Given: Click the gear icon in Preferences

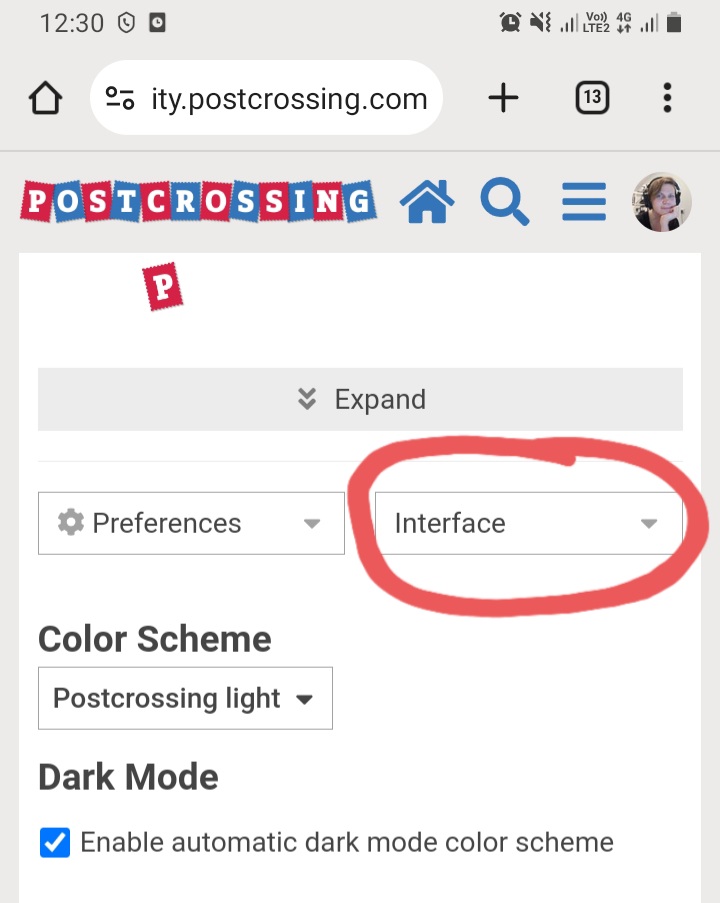Looking at the screenshot, I should pyautogui.click(x=71, y=522).
